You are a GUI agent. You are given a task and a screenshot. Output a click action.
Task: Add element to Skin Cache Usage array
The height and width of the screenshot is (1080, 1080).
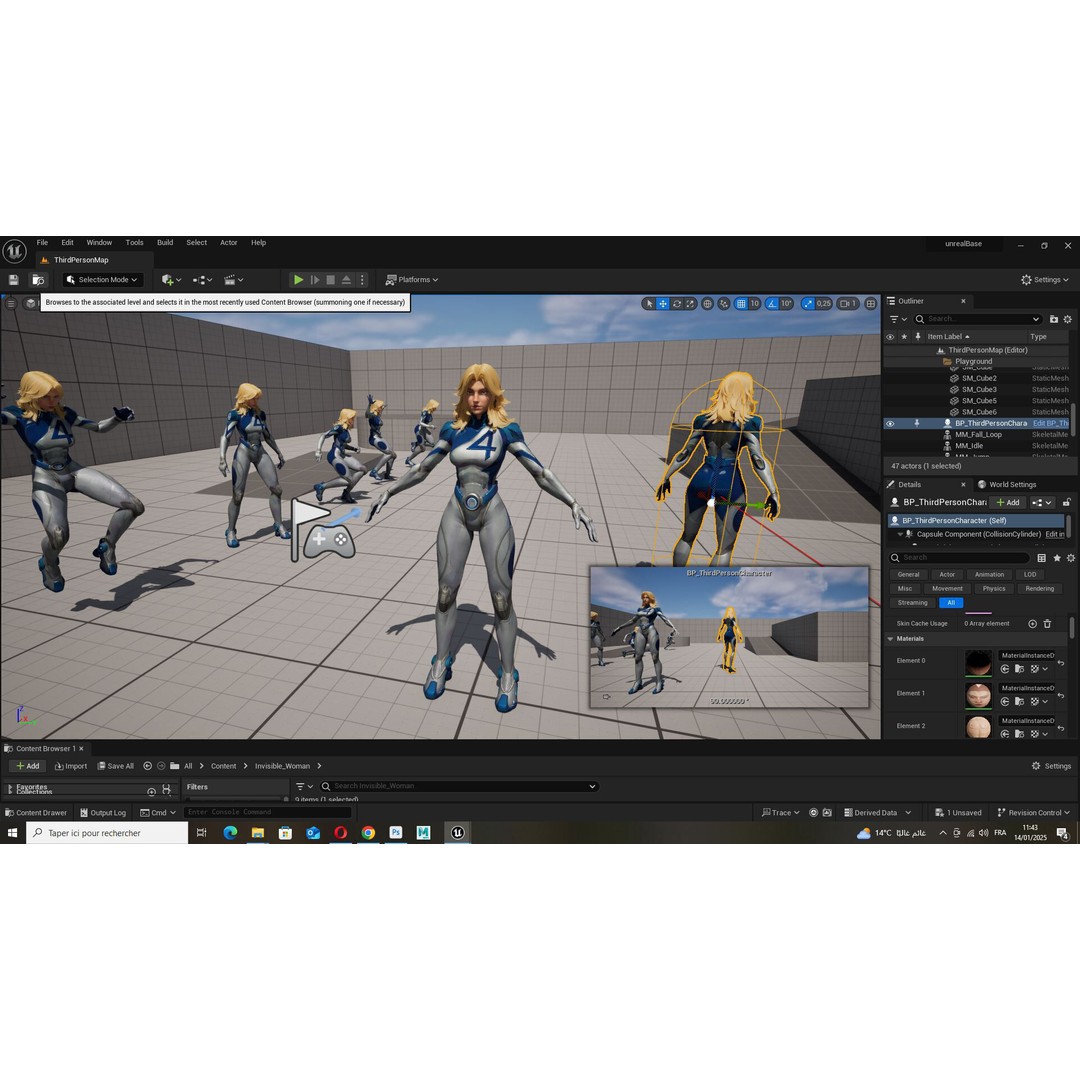pyautogui.click(x=1032, y=624)
